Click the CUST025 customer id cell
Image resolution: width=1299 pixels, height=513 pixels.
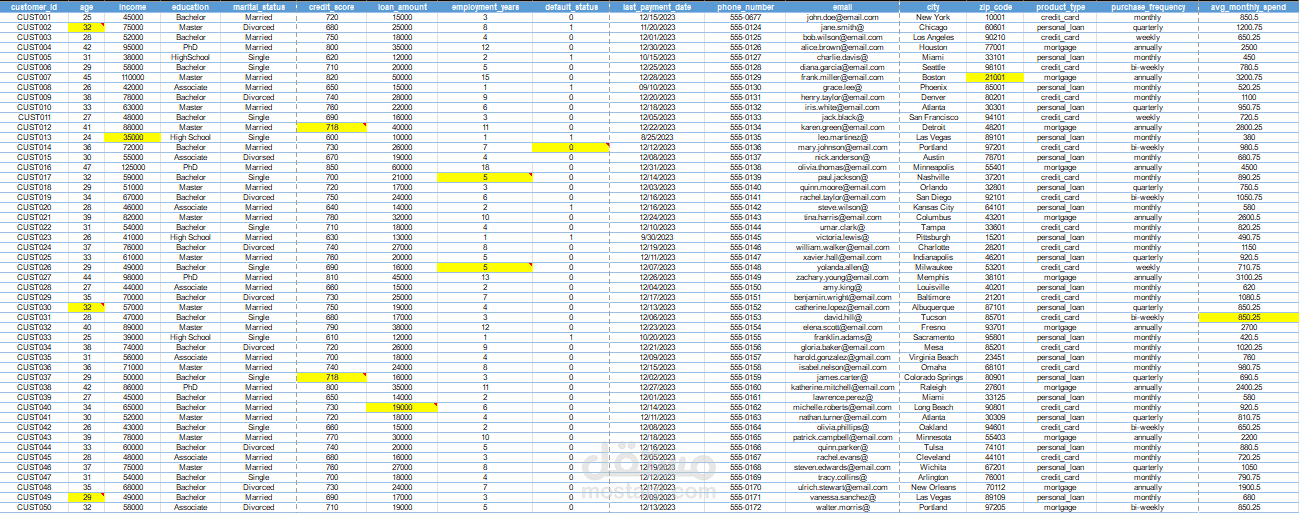pyautogui.click(x=35, y=257)
